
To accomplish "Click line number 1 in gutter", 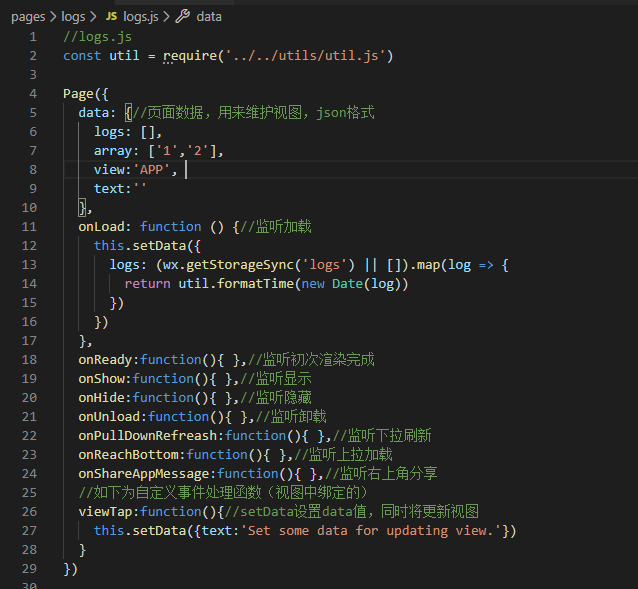I will coord(33,37).
